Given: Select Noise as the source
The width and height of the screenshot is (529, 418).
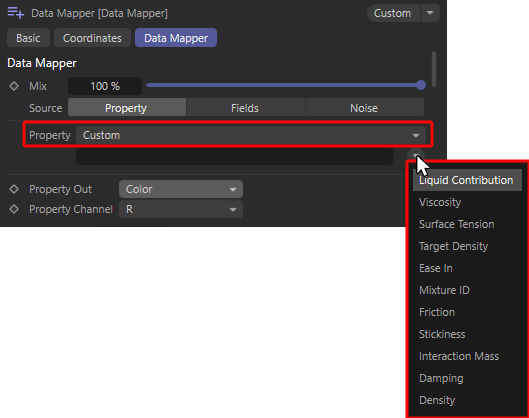Looking at the screenshot, I should (x=364, y=108).
